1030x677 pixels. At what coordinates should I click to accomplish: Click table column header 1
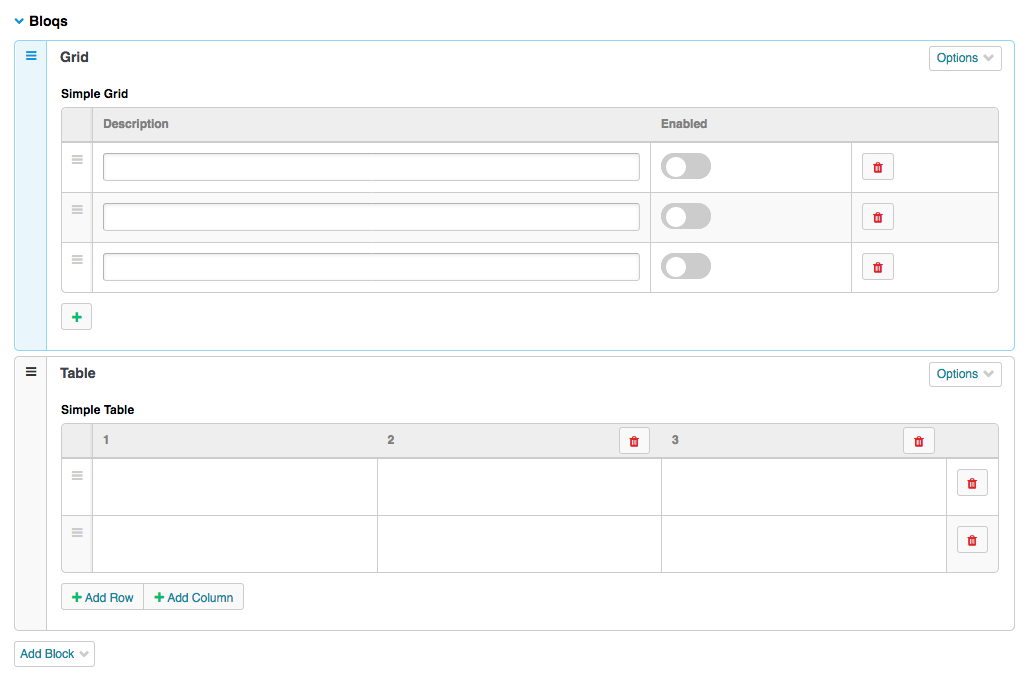pos(106,439)
